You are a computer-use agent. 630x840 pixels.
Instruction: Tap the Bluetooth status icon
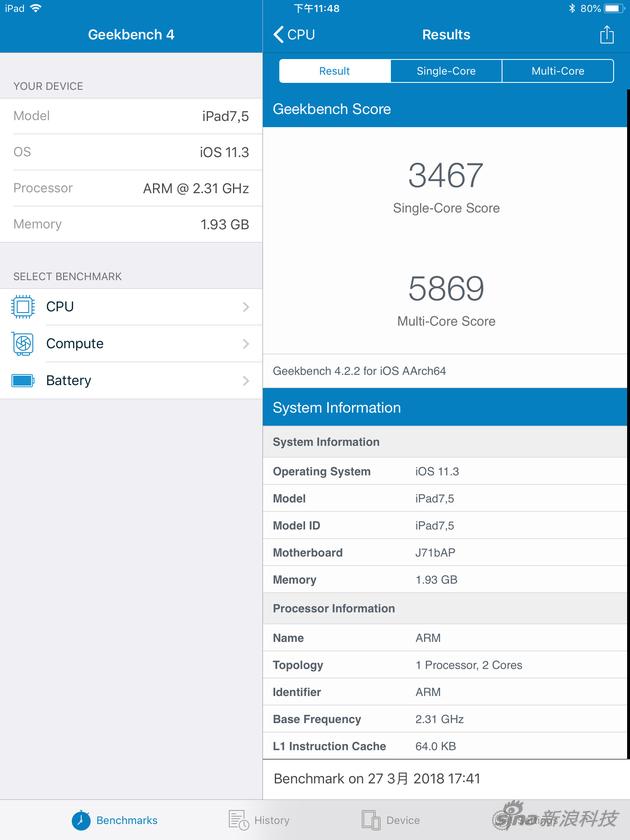[572, 8]
